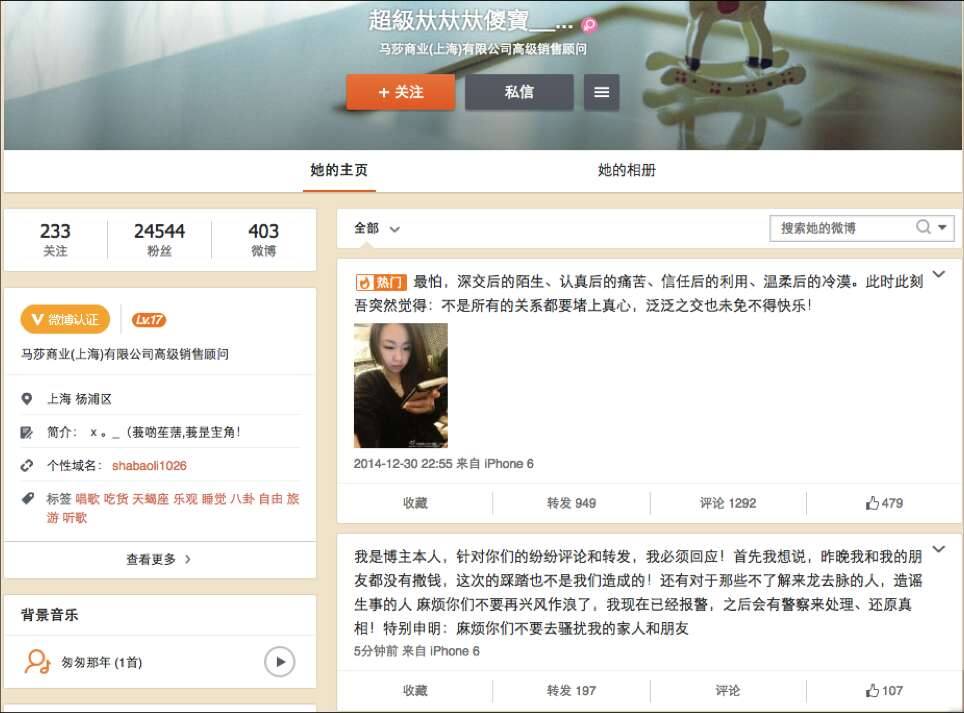
Task: Click 转发 197 repost button
Action: tap(571, 691)
